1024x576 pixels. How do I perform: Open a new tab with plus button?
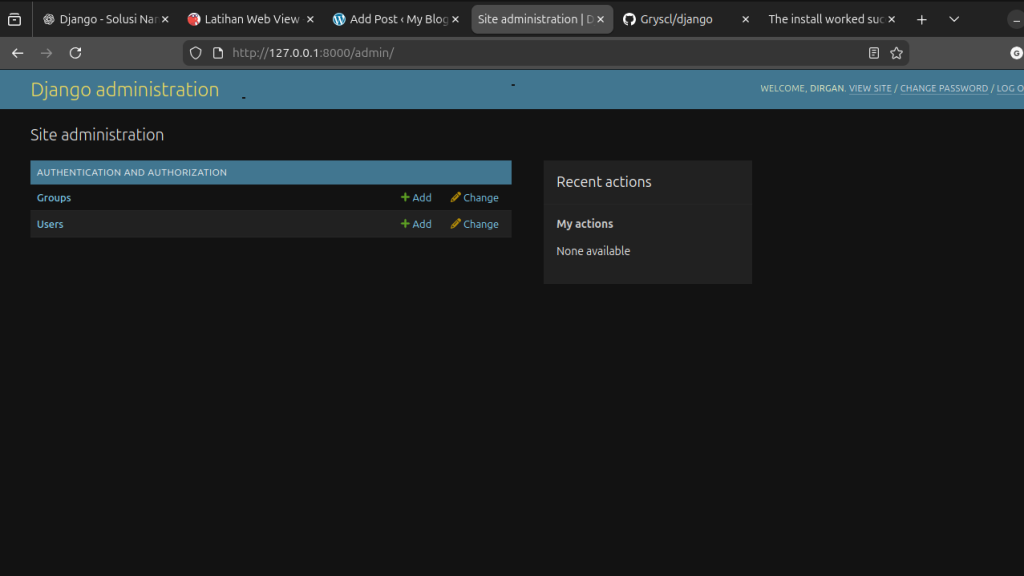pyautogui.click(x=922, y=19)
